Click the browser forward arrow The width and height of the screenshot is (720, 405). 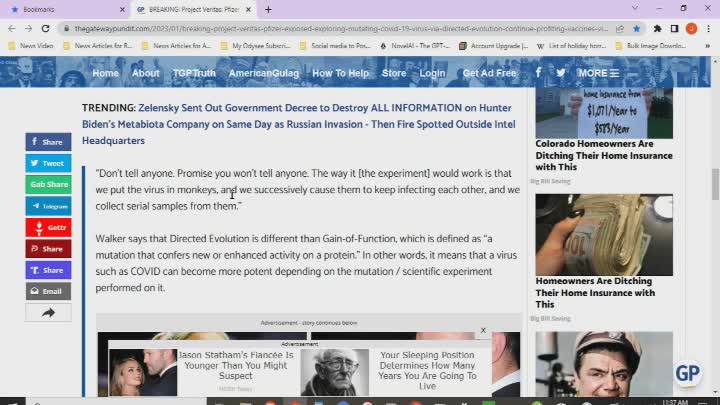tap(28, 28)
